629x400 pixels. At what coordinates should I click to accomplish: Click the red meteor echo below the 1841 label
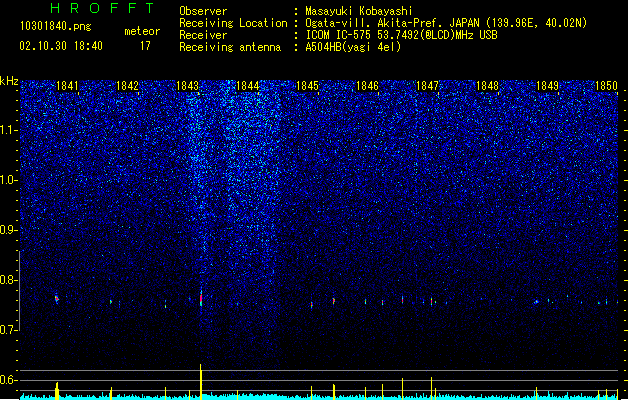(x=57, y=299)
